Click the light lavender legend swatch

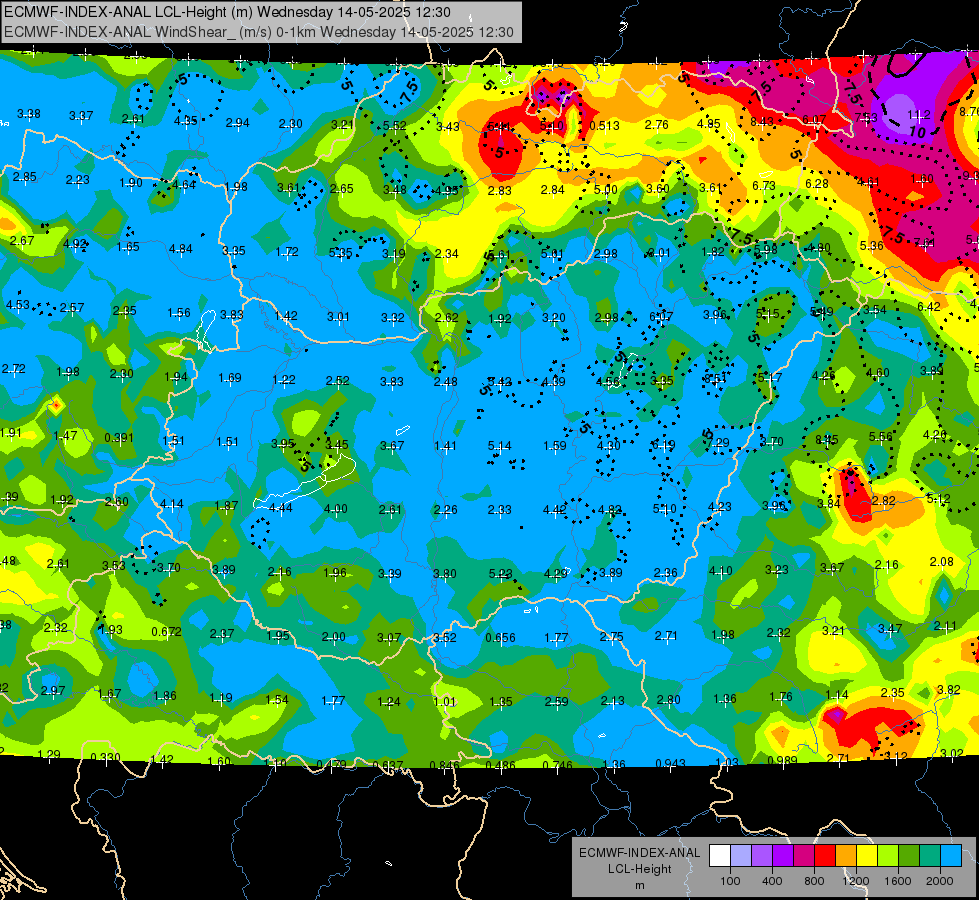click(x=741, y=856)
